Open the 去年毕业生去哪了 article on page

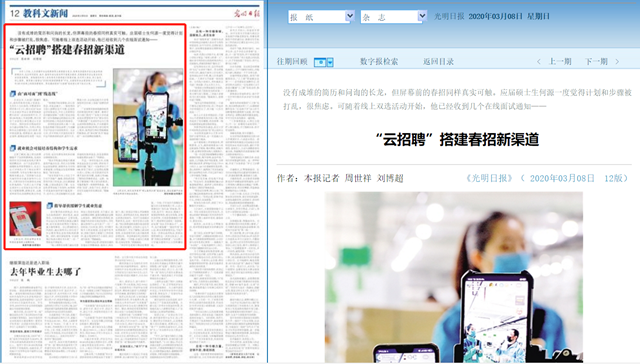tap(46, 272)
